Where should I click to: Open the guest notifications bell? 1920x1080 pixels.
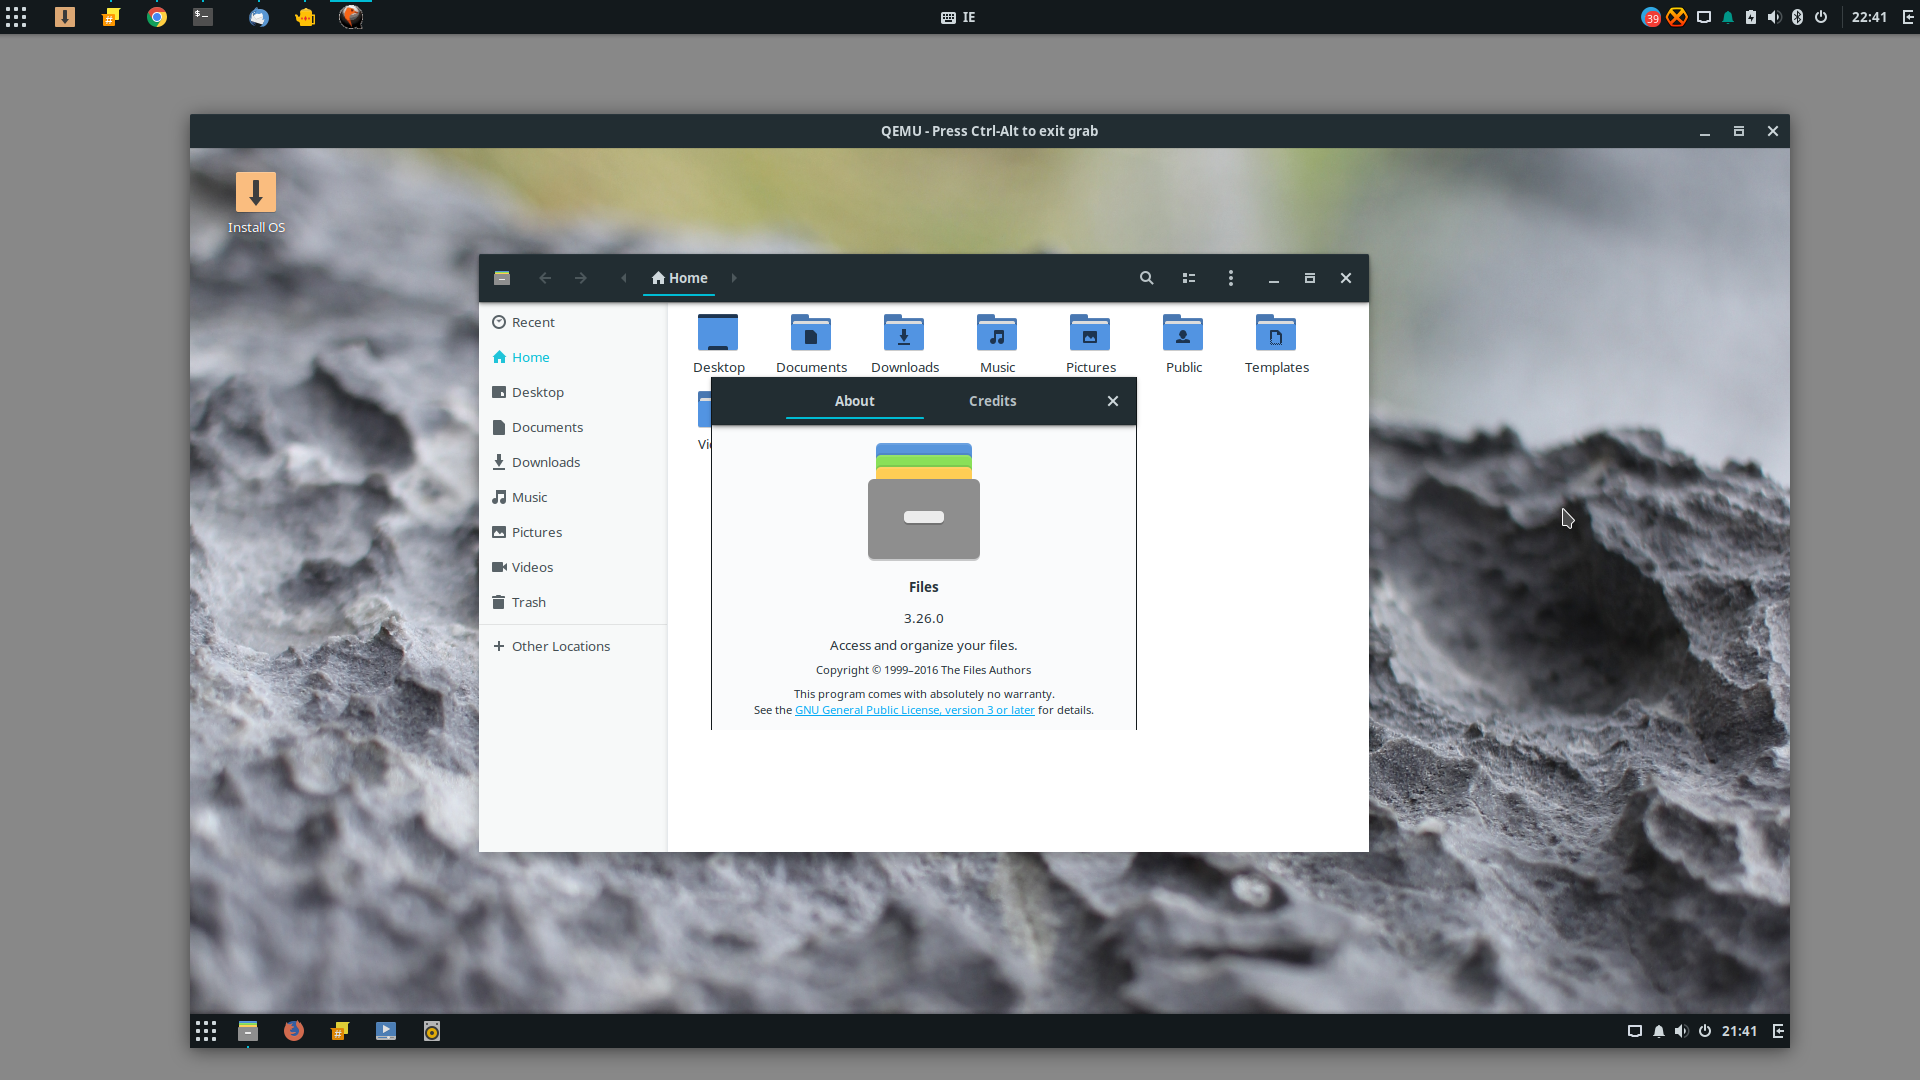pyautogui.click(x=1659, y=1031)
